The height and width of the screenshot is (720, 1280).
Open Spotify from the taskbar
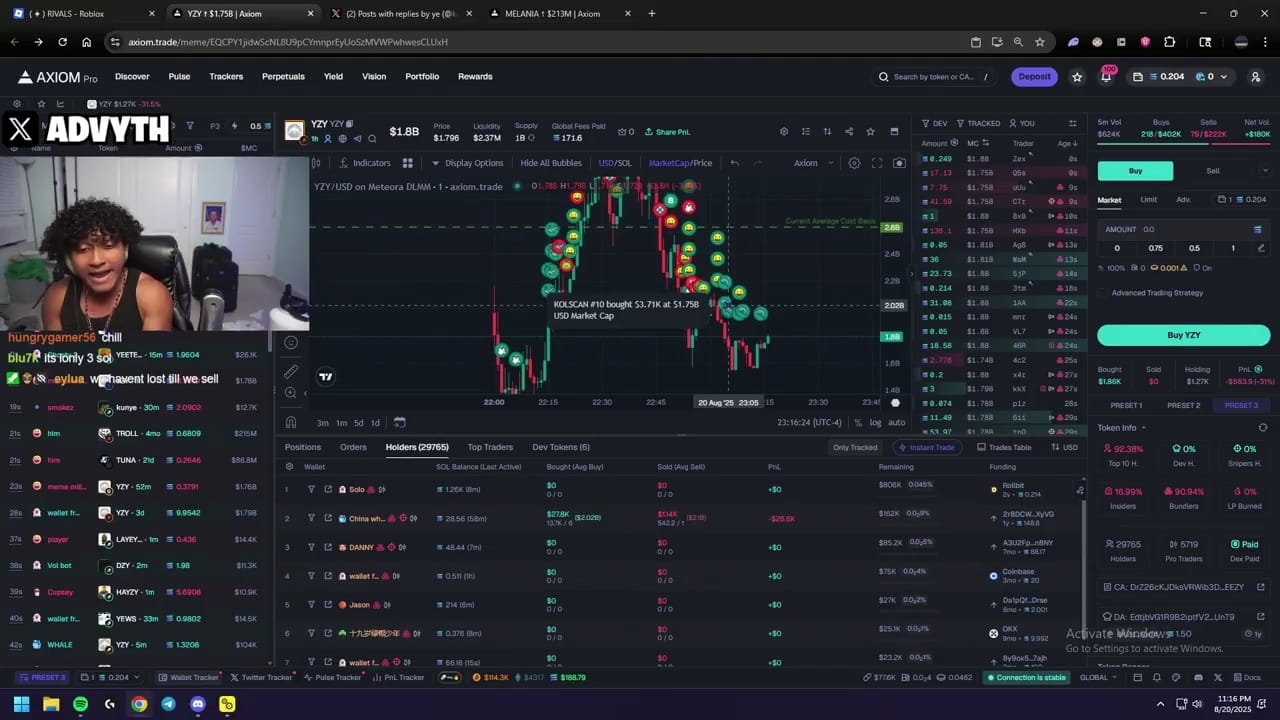(x=80, y=704)
